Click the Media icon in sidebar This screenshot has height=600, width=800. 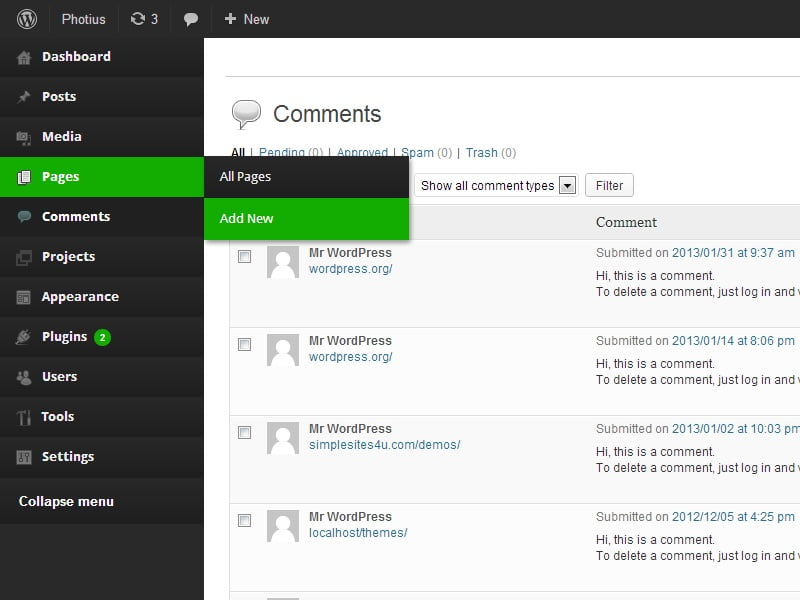coord(23,137)
